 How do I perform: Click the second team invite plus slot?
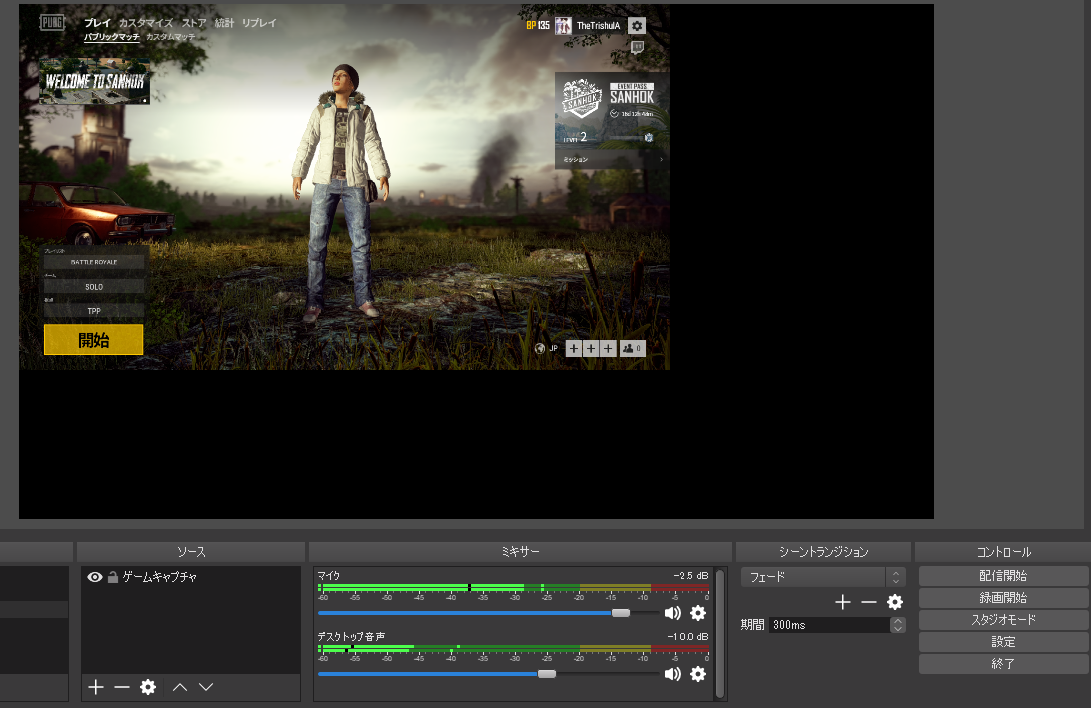pyautogui.click(x=591, y=348)
